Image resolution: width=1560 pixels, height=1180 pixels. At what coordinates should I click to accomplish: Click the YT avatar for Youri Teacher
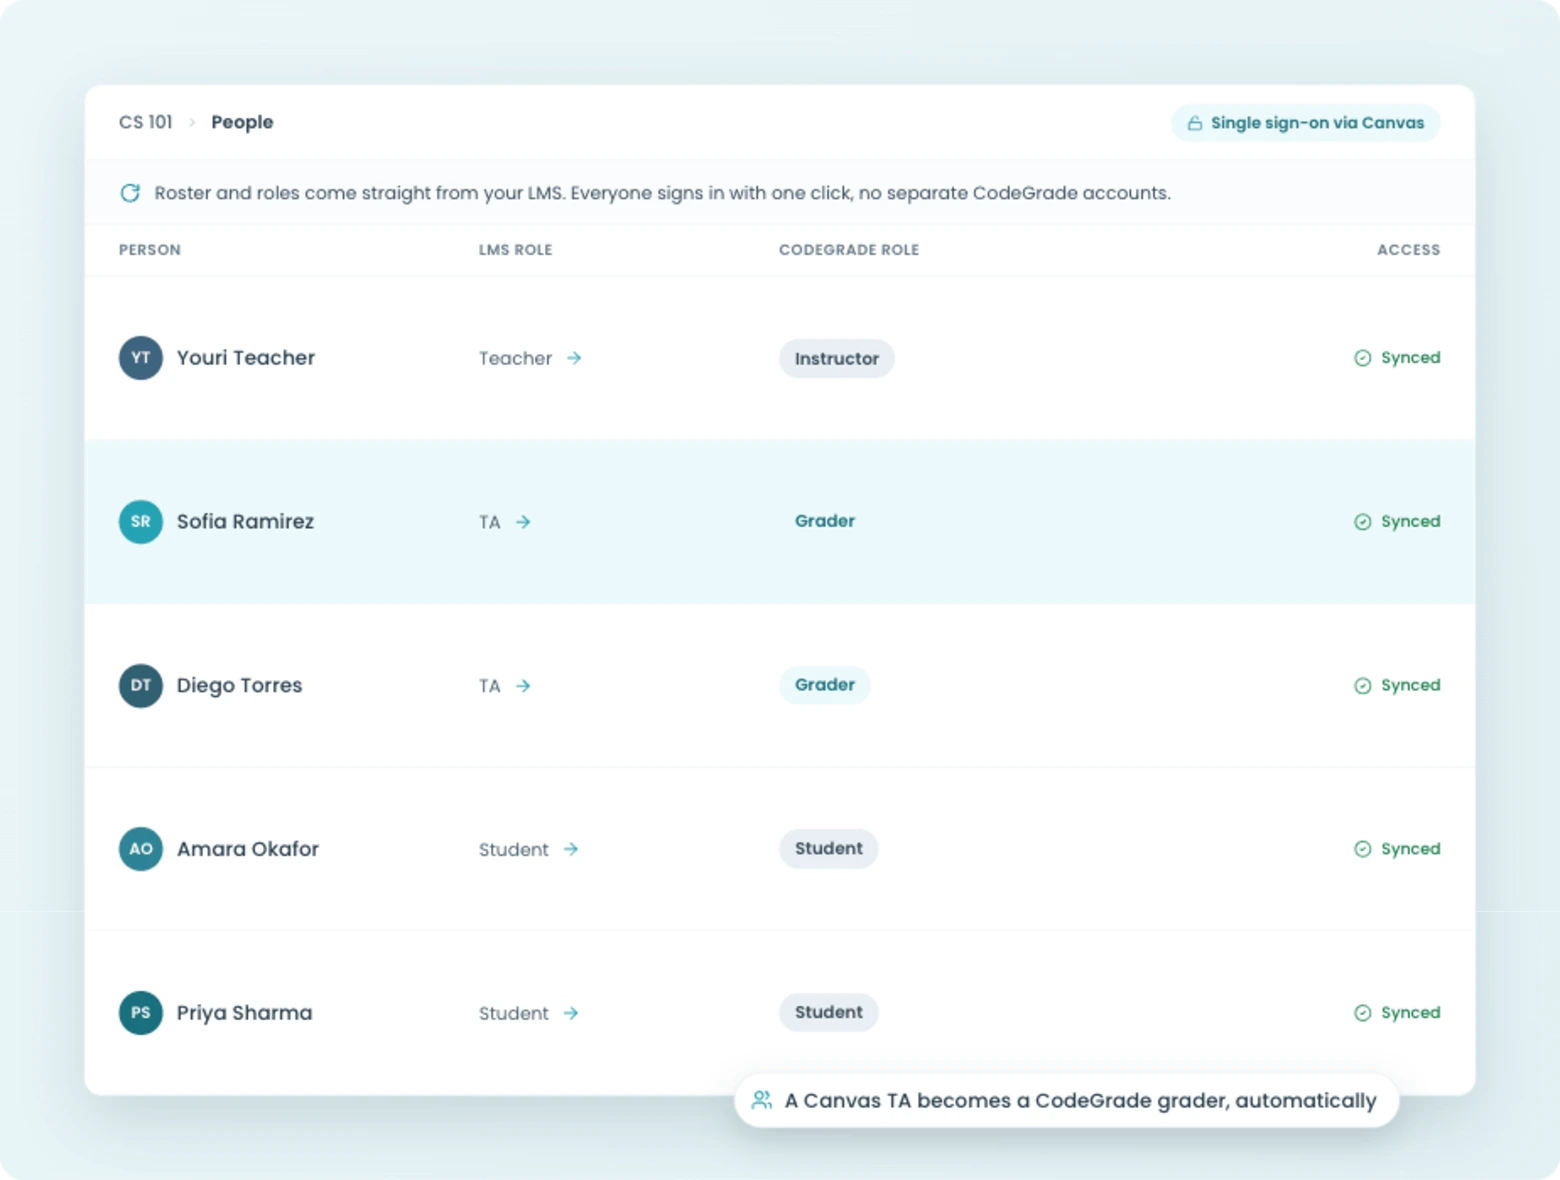point(141,358)
